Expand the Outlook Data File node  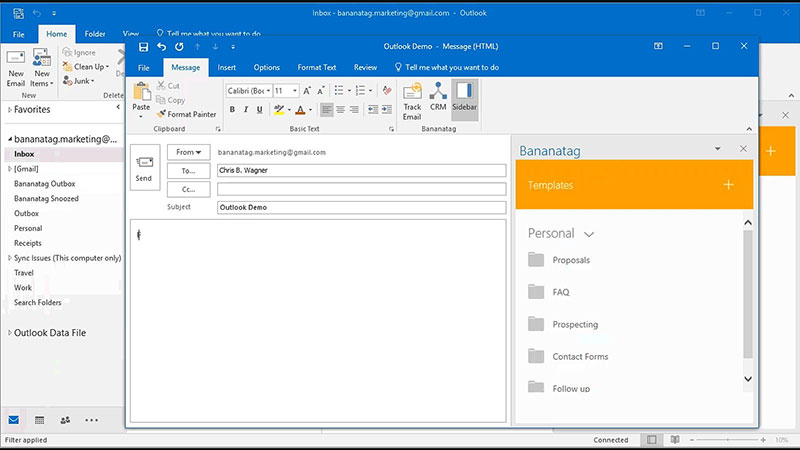click(x=10, y=333)
